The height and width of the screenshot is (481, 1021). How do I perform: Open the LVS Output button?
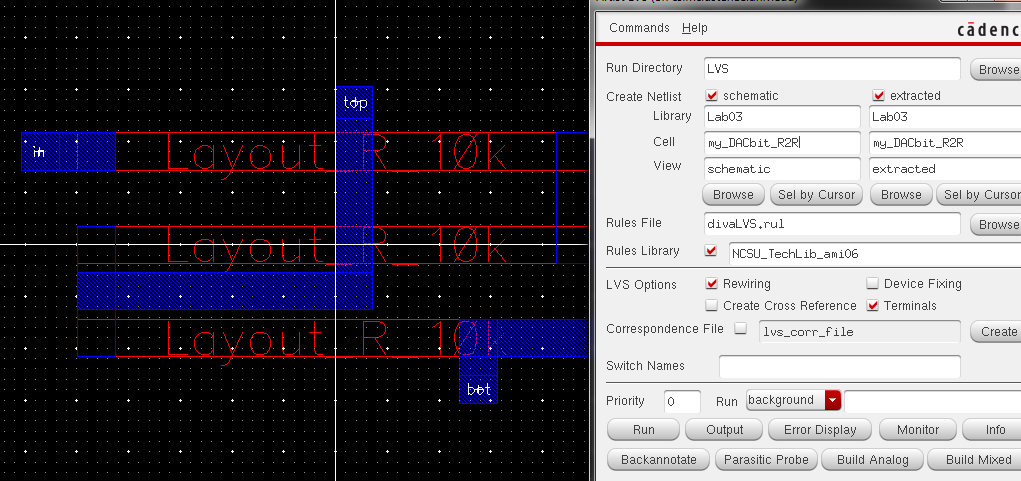tap(724, 430)
